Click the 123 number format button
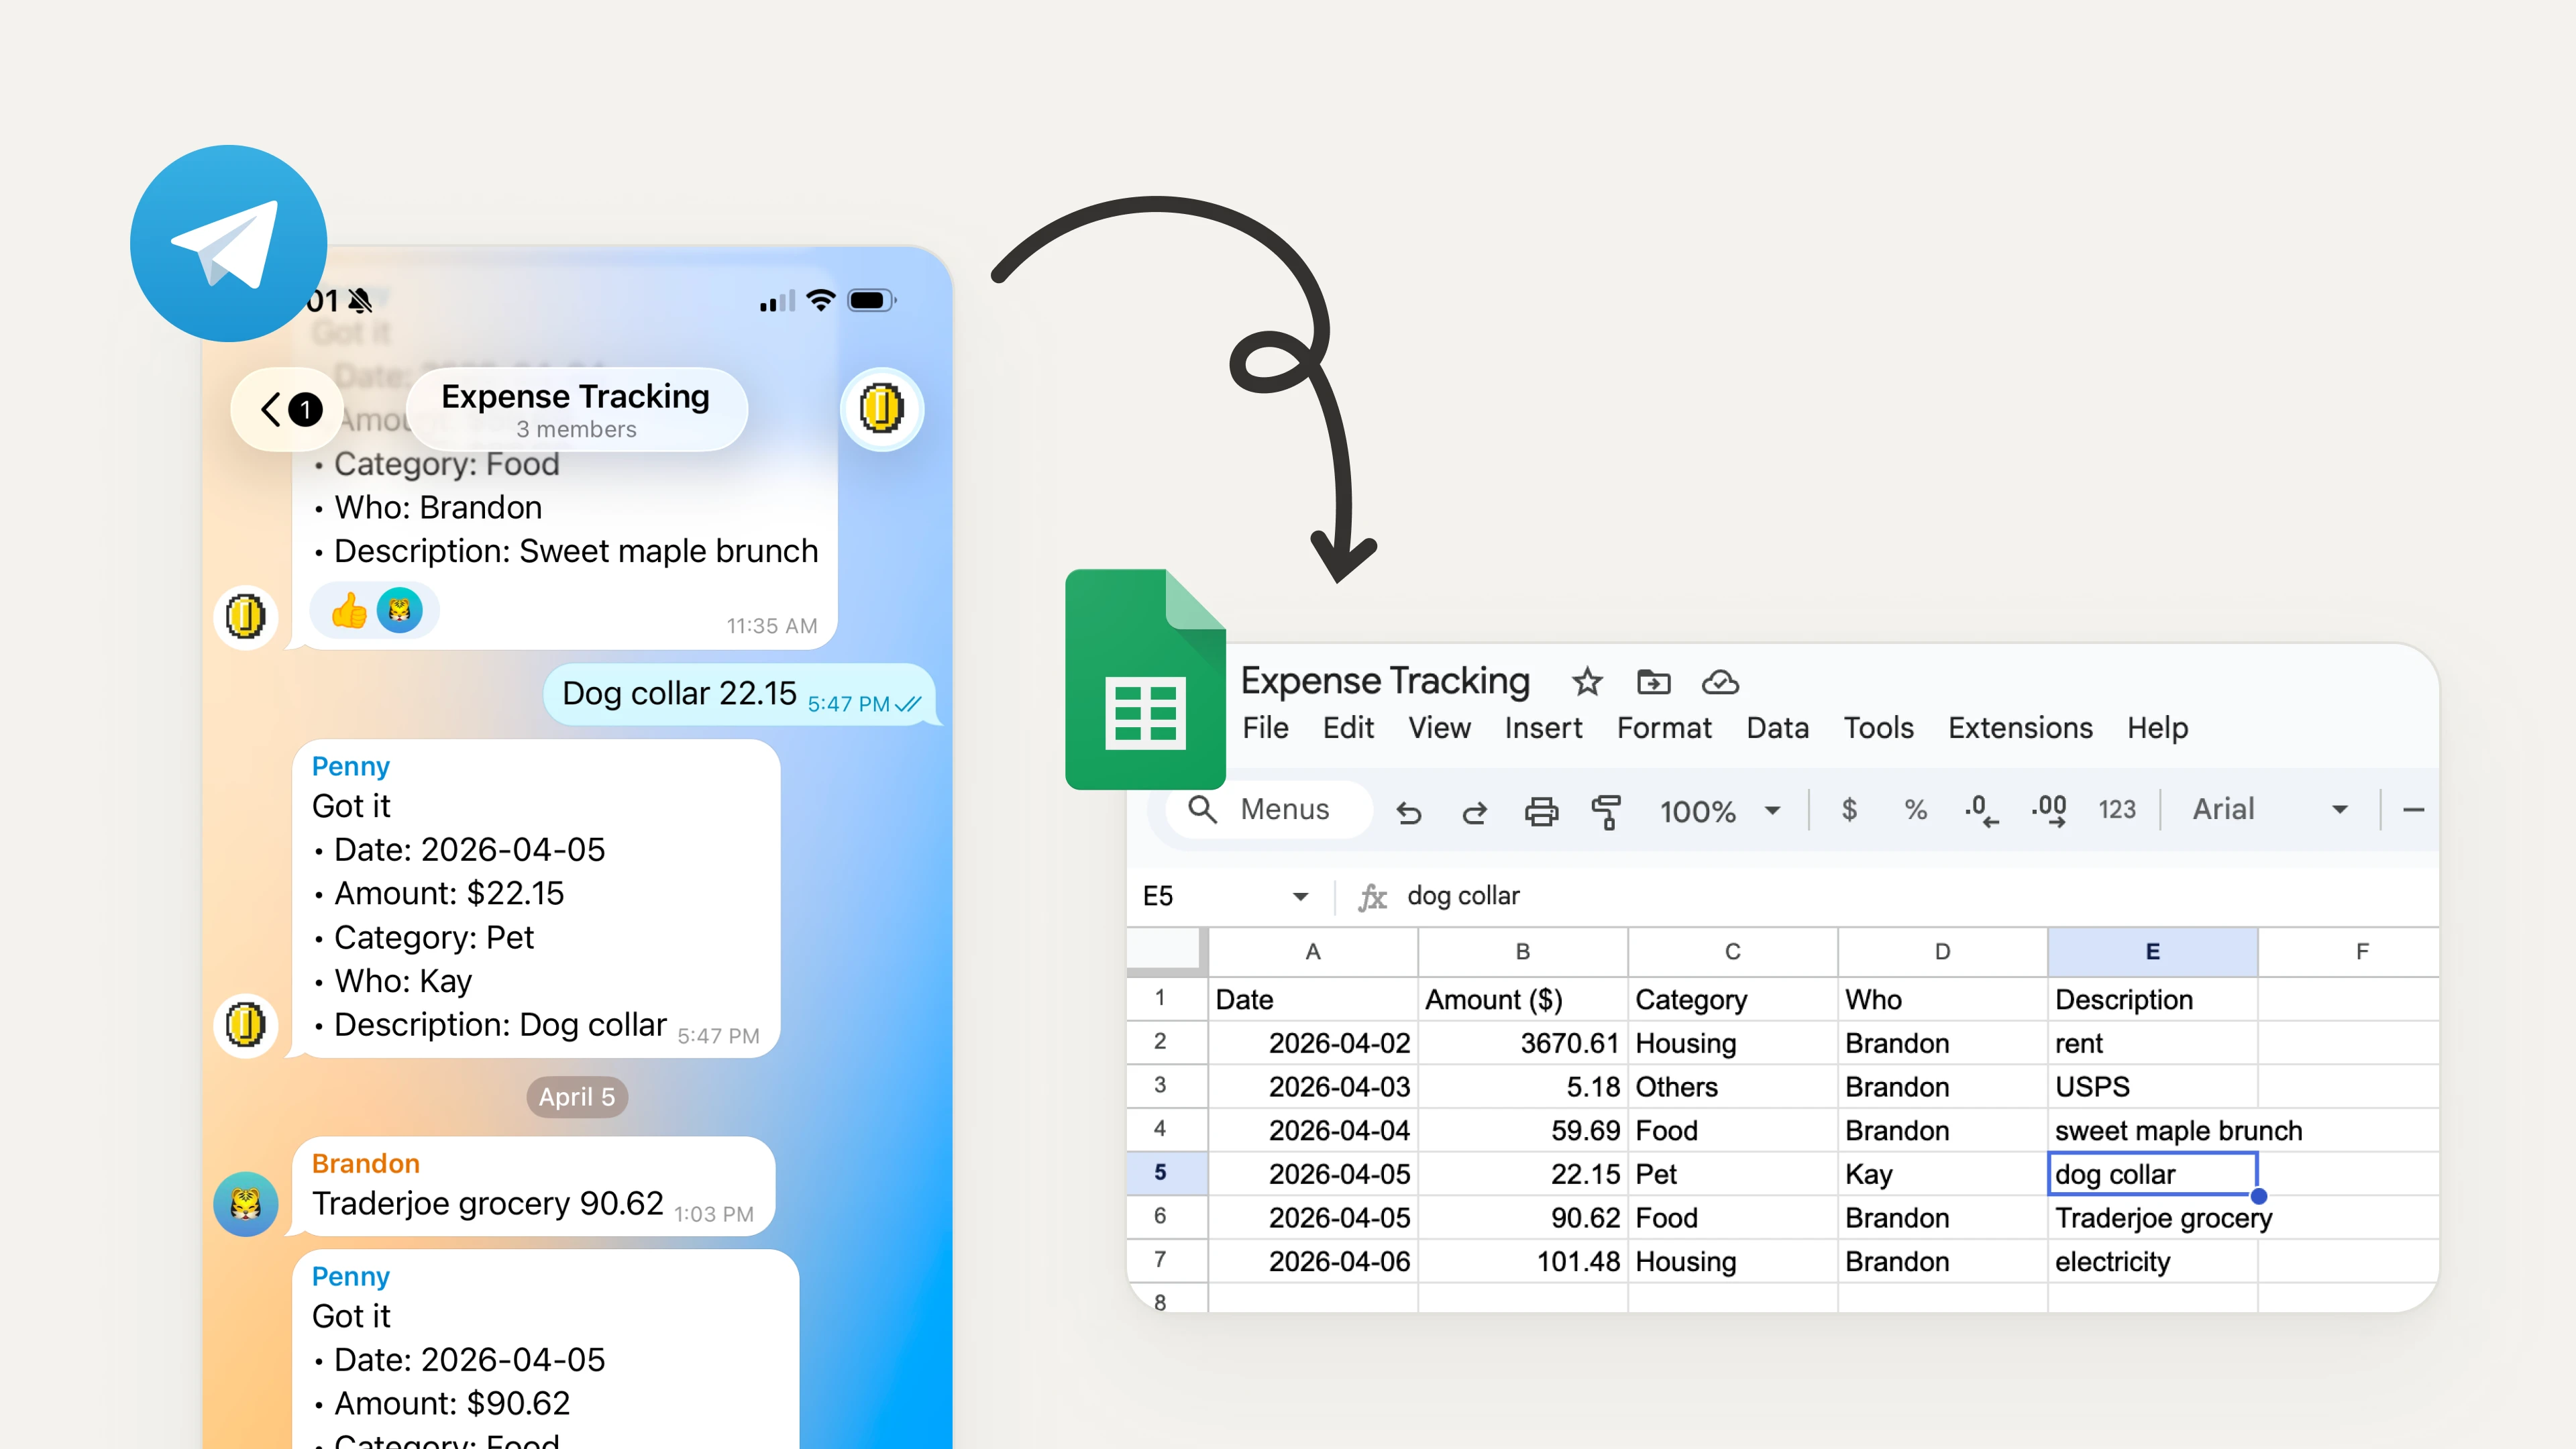Viewport: 2576px width, 1449px height. 2116,809
